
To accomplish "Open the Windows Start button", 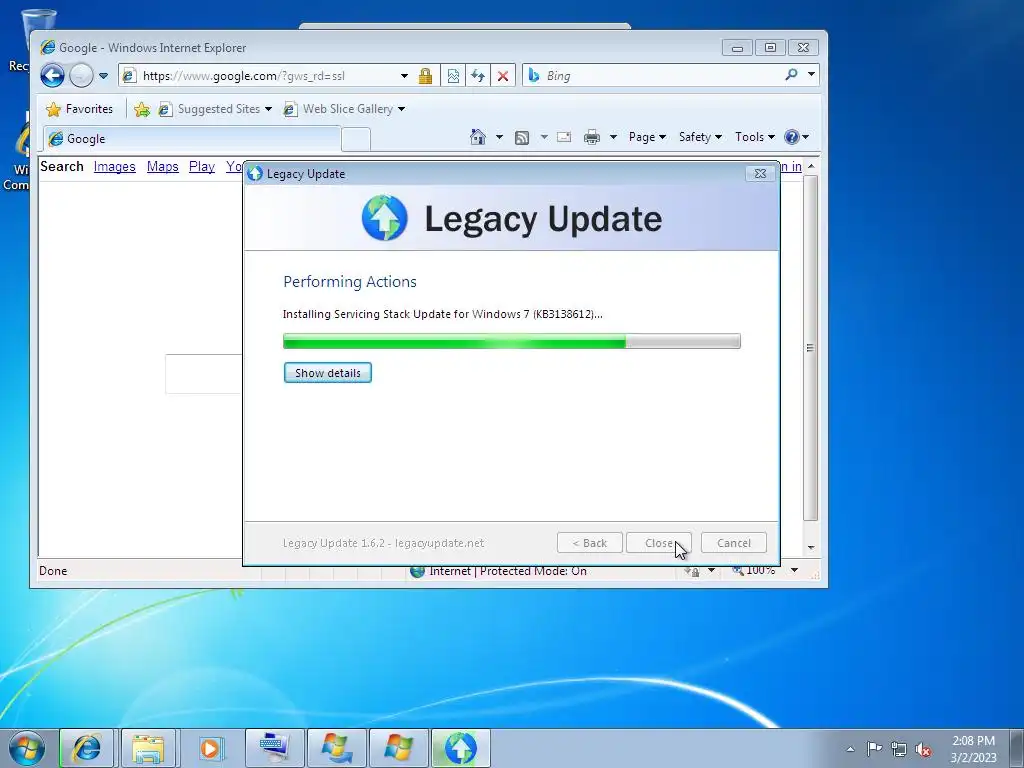I will [27, 748].
